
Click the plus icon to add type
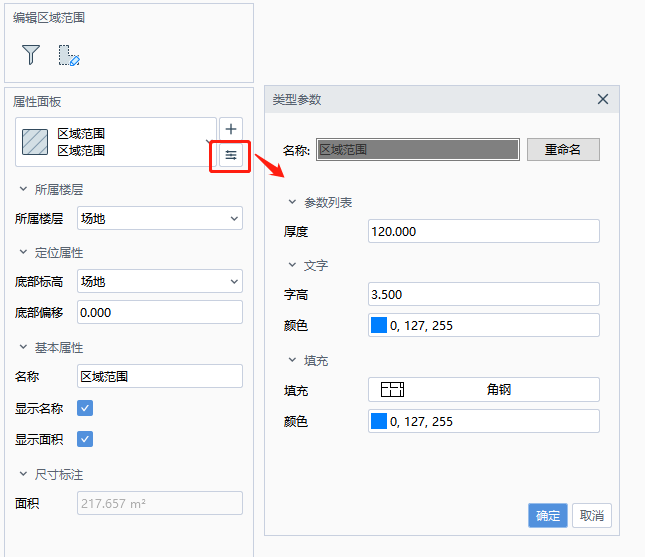tap(231, 129)
